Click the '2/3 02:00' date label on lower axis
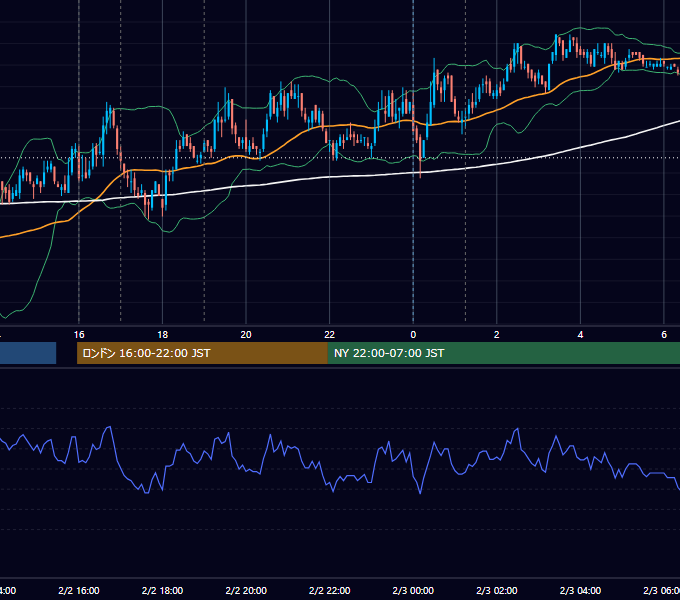Image resolution: width=680 pixels, height=600 pixels. (497, 590)
